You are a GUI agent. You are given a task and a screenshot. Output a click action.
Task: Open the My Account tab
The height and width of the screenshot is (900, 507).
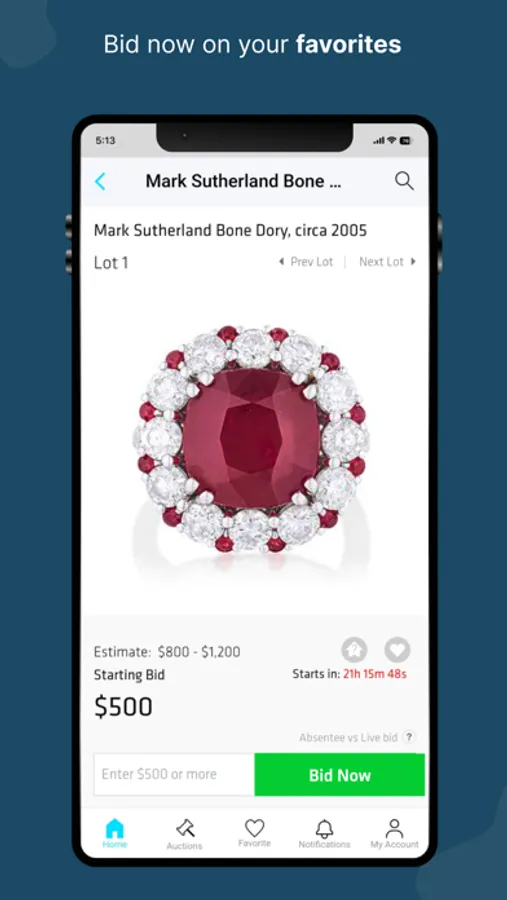394,833
